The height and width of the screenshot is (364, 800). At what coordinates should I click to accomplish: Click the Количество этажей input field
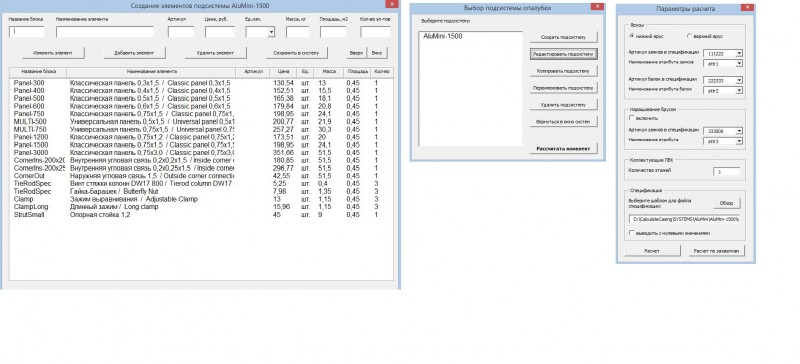point(727,172)
